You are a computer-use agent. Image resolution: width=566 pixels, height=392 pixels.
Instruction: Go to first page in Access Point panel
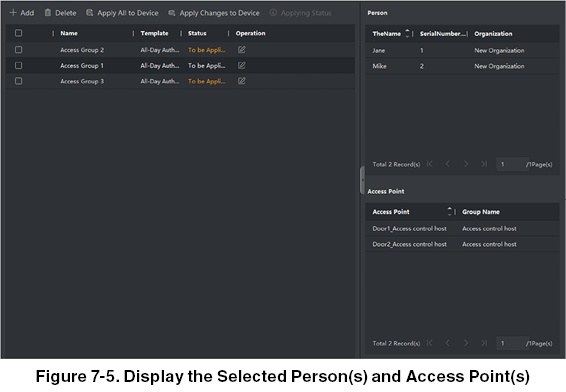pyautogui.click(x=430, y=343)
